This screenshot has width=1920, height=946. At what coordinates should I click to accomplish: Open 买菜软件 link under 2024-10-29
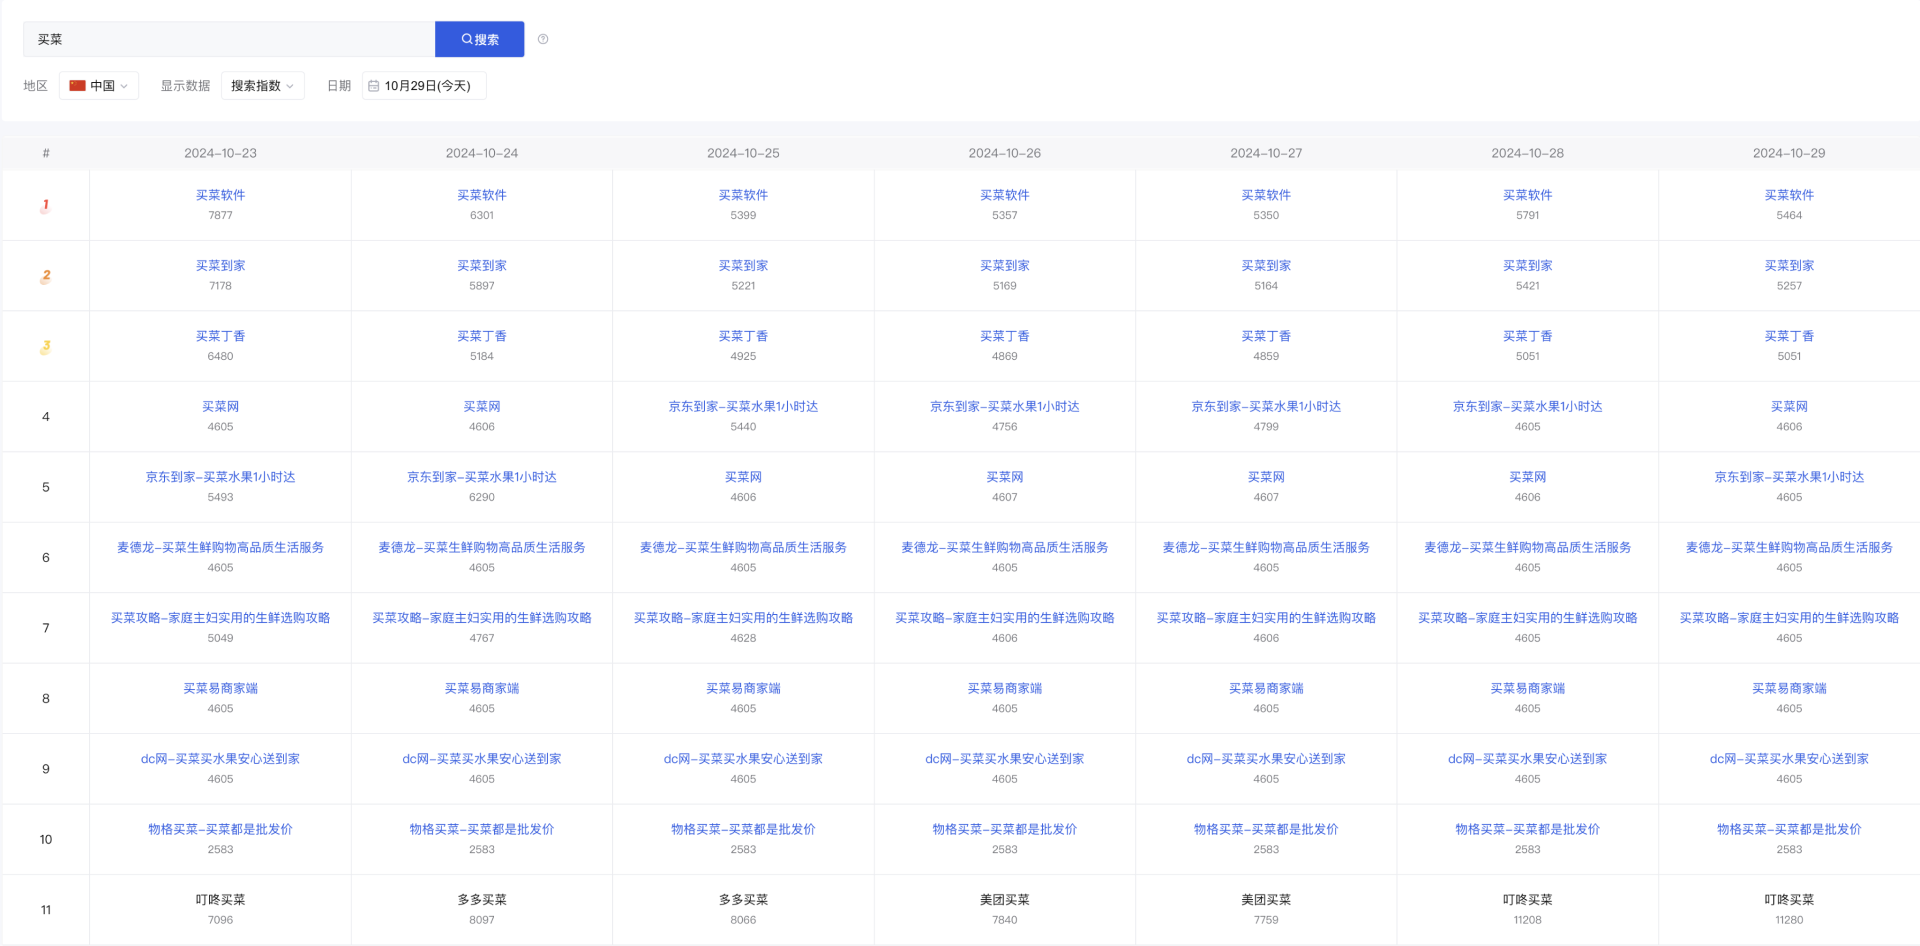pos(1789,195)
